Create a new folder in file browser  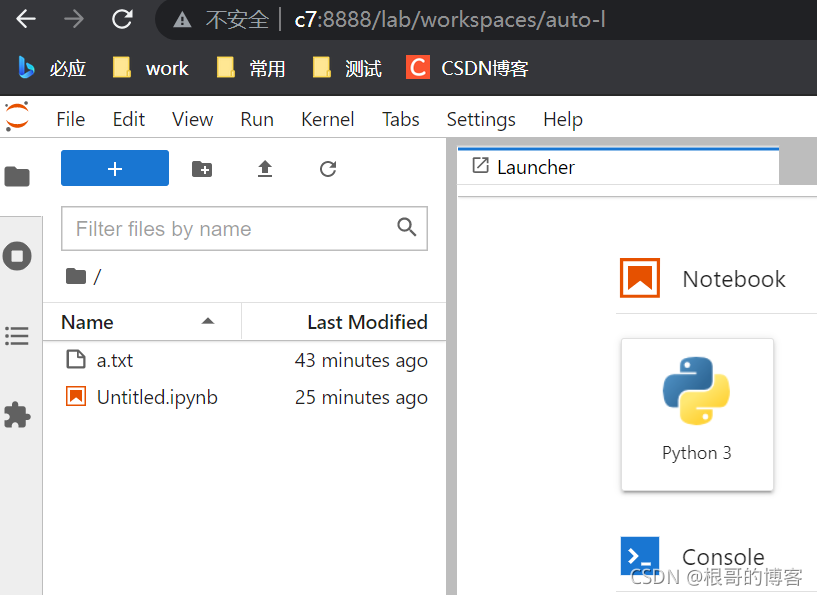click(202, 169)
